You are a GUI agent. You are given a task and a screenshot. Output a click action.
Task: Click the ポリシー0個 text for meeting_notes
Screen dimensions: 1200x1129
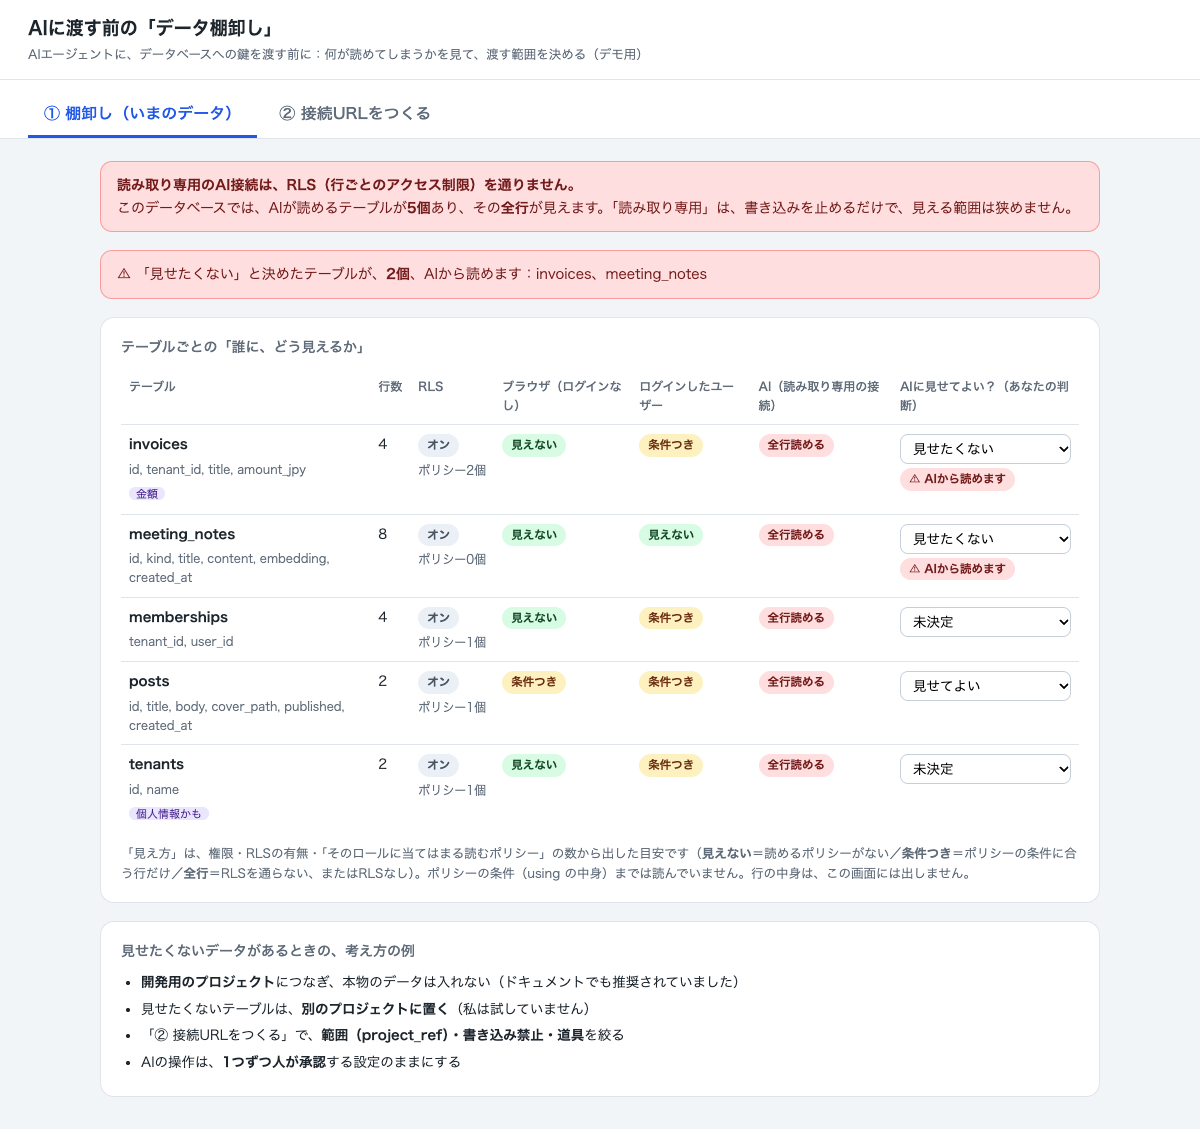click(452, 560)
